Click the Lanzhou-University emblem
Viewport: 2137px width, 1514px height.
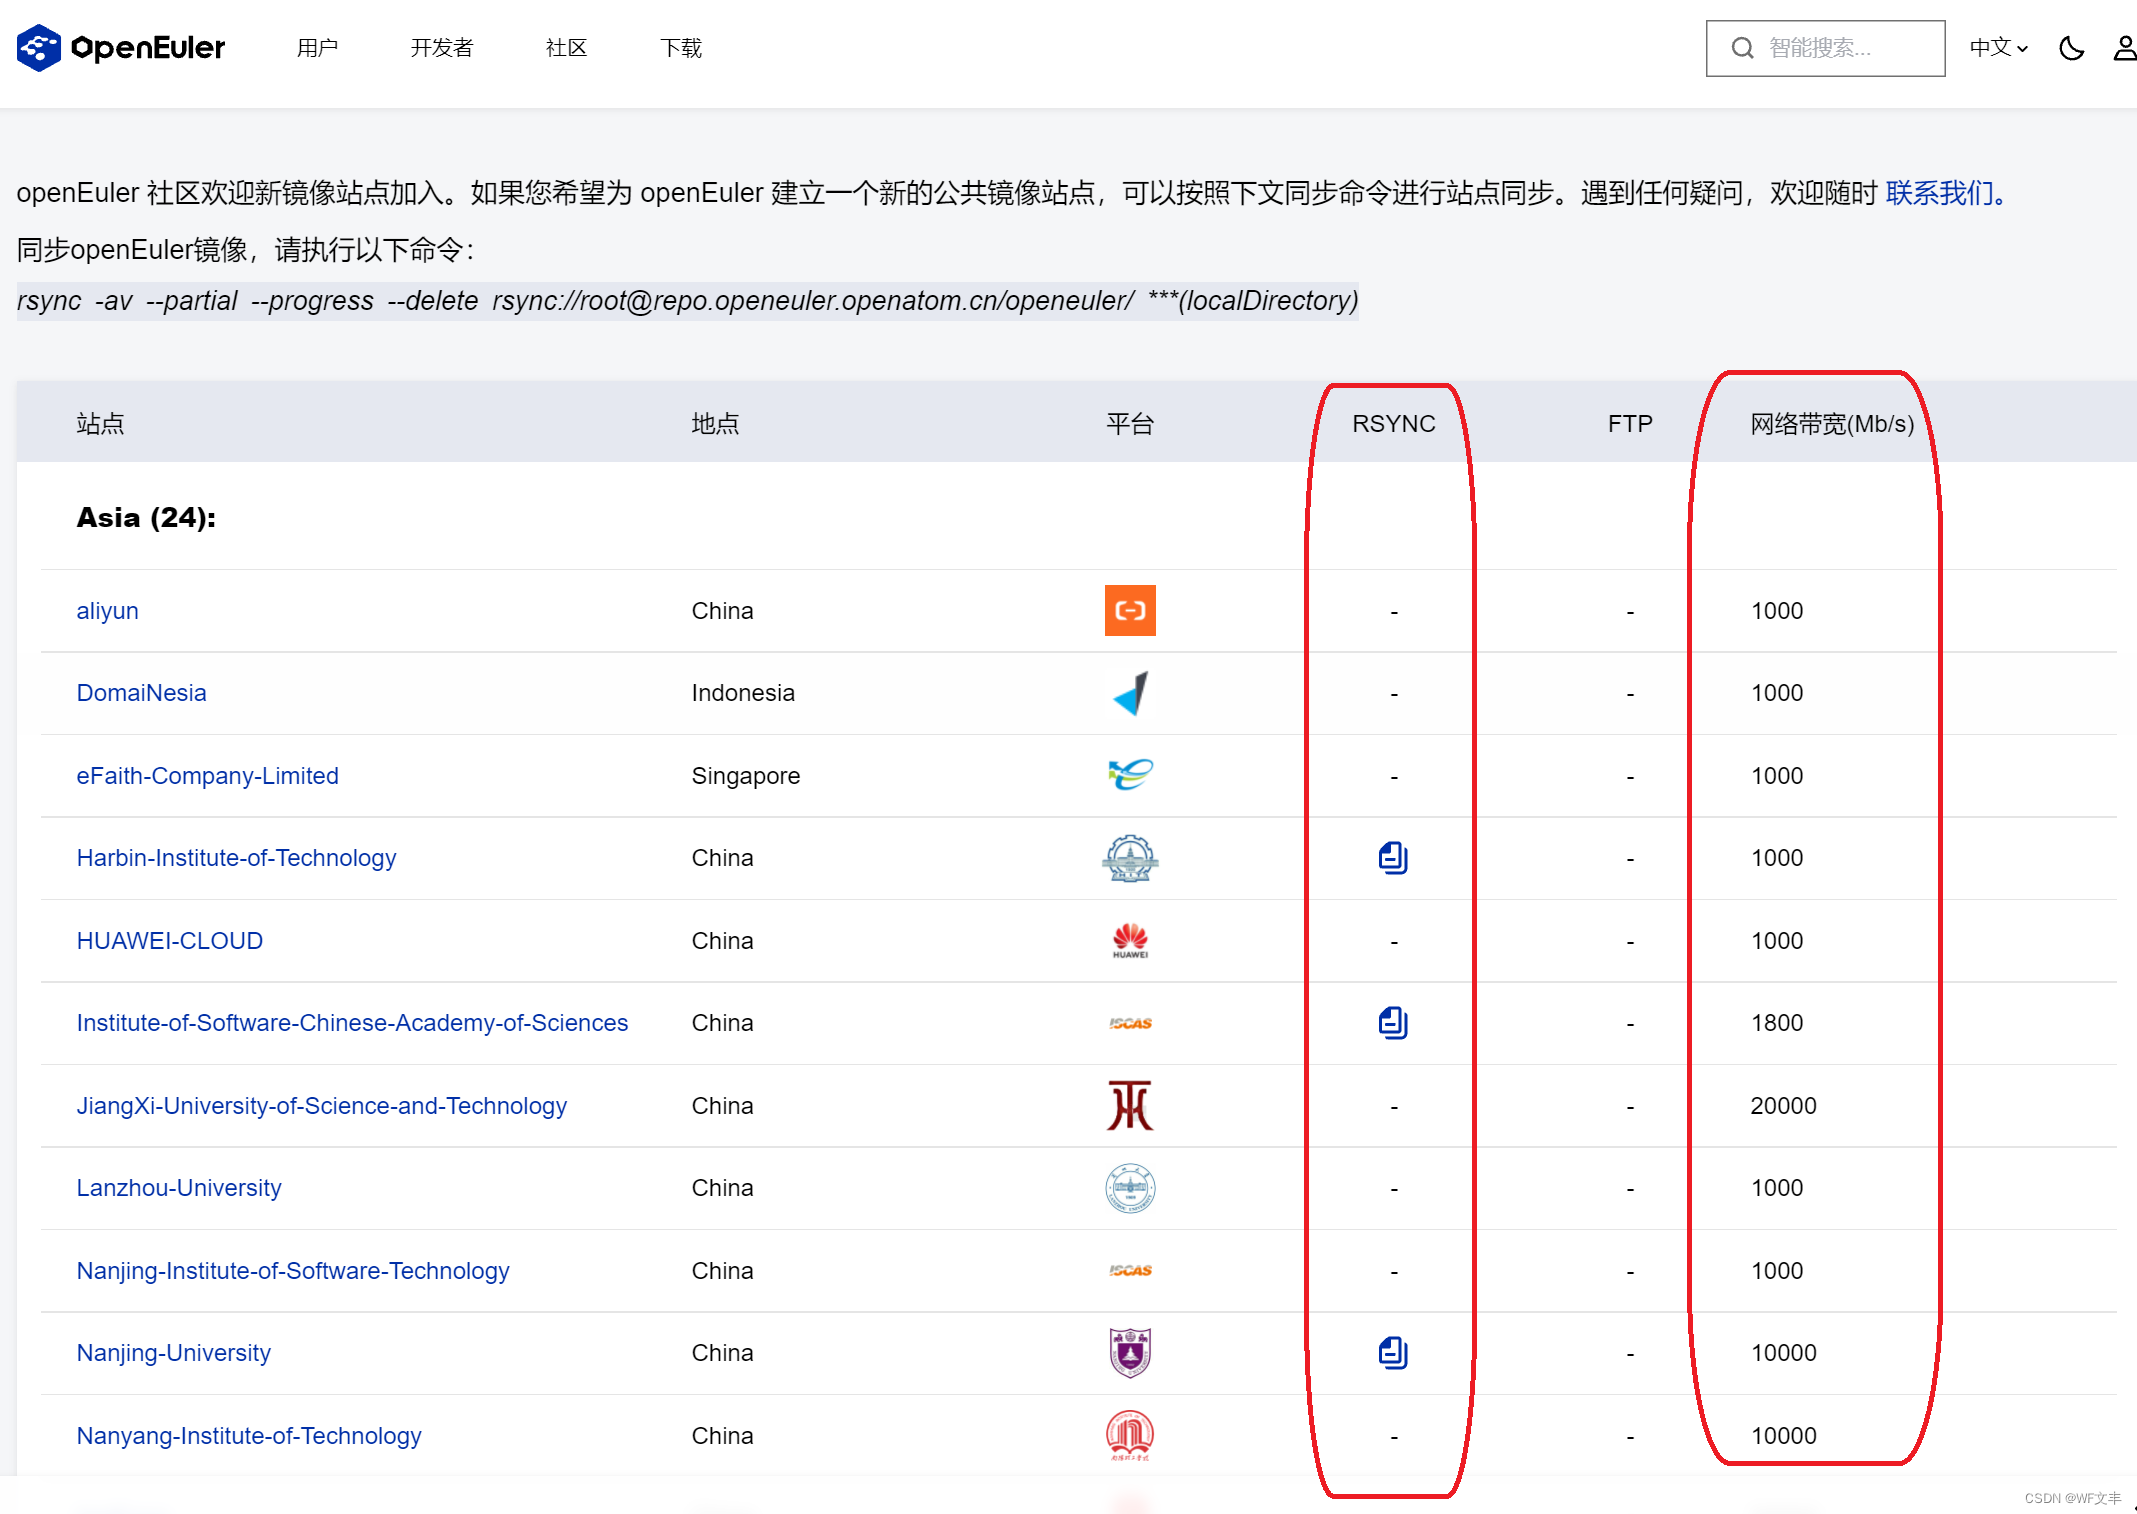(1130, 1188)
